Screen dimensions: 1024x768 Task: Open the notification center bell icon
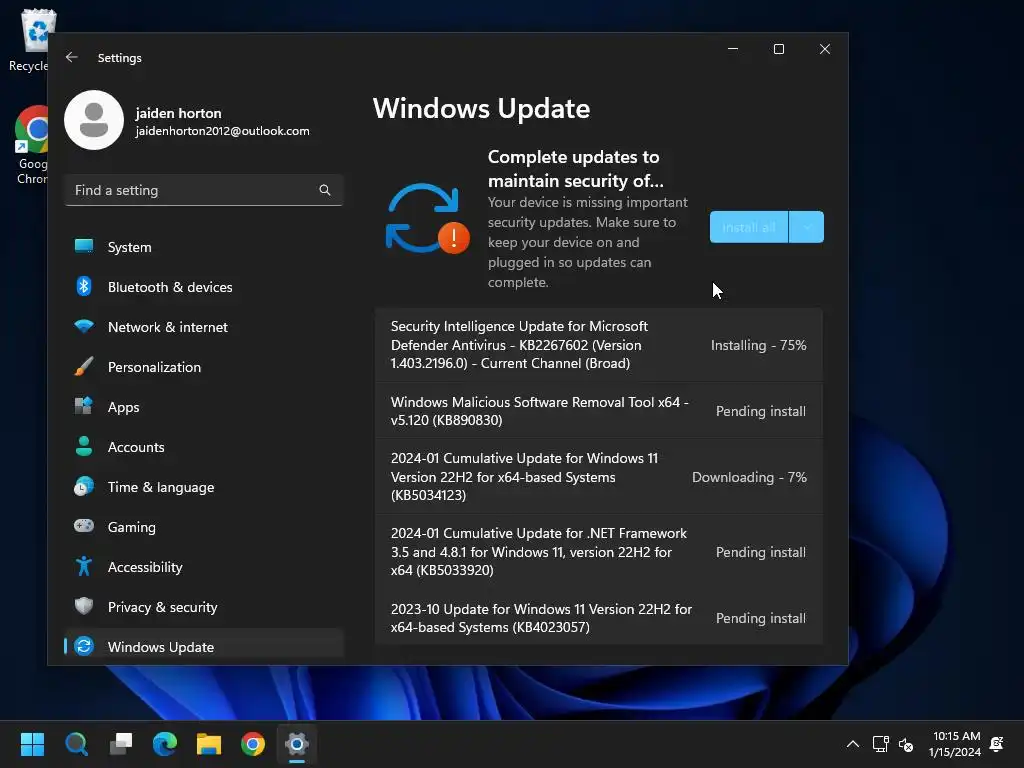997,744
